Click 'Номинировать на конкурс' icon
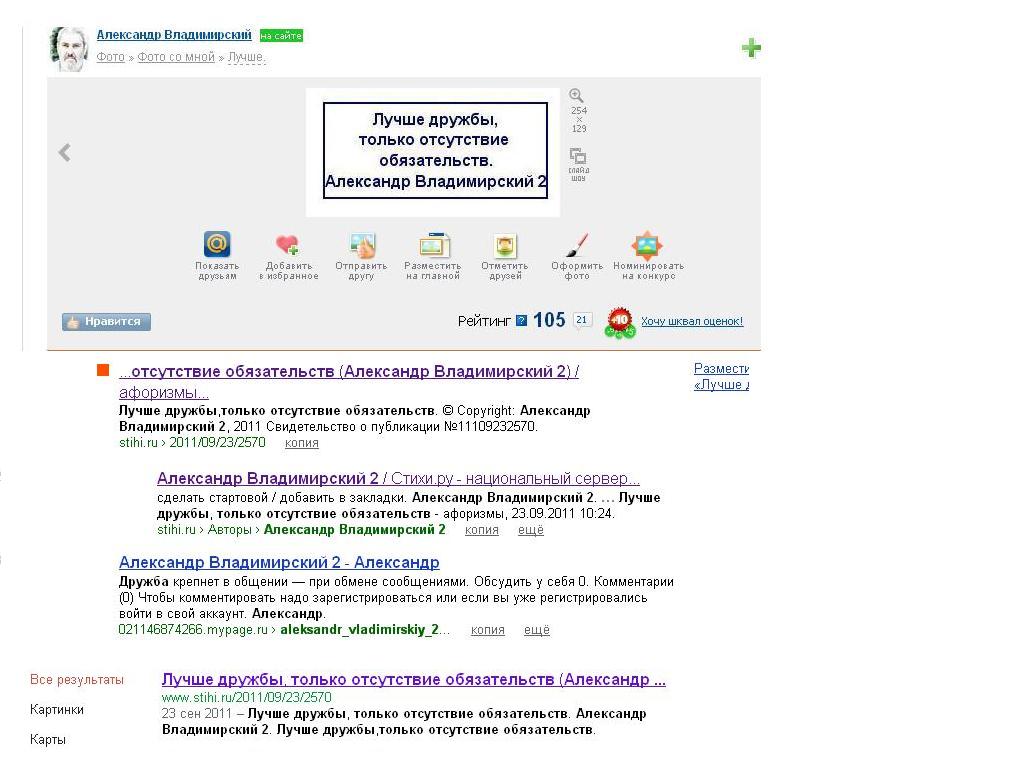This screenshot has width=1024, height=768. 648,245
